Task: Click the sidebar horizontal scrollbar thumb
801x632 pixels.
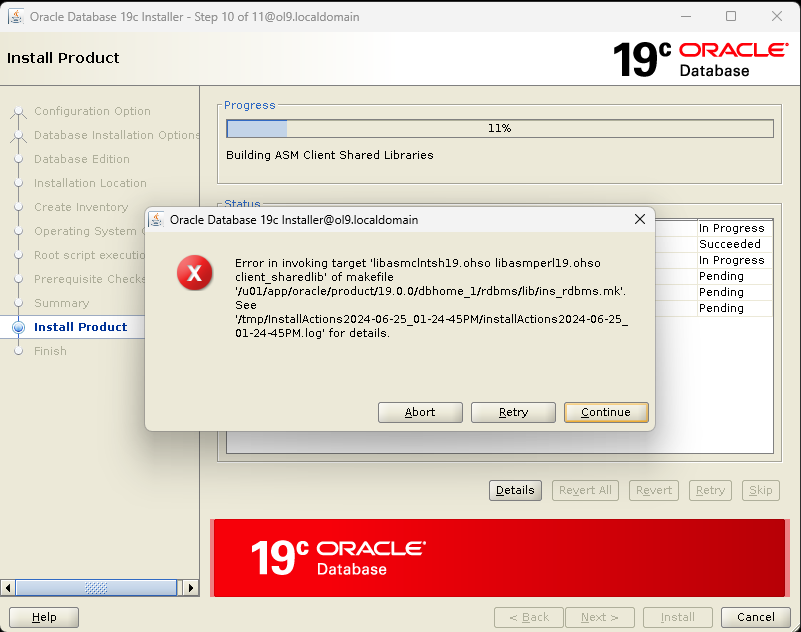Action: pos(96,588)
